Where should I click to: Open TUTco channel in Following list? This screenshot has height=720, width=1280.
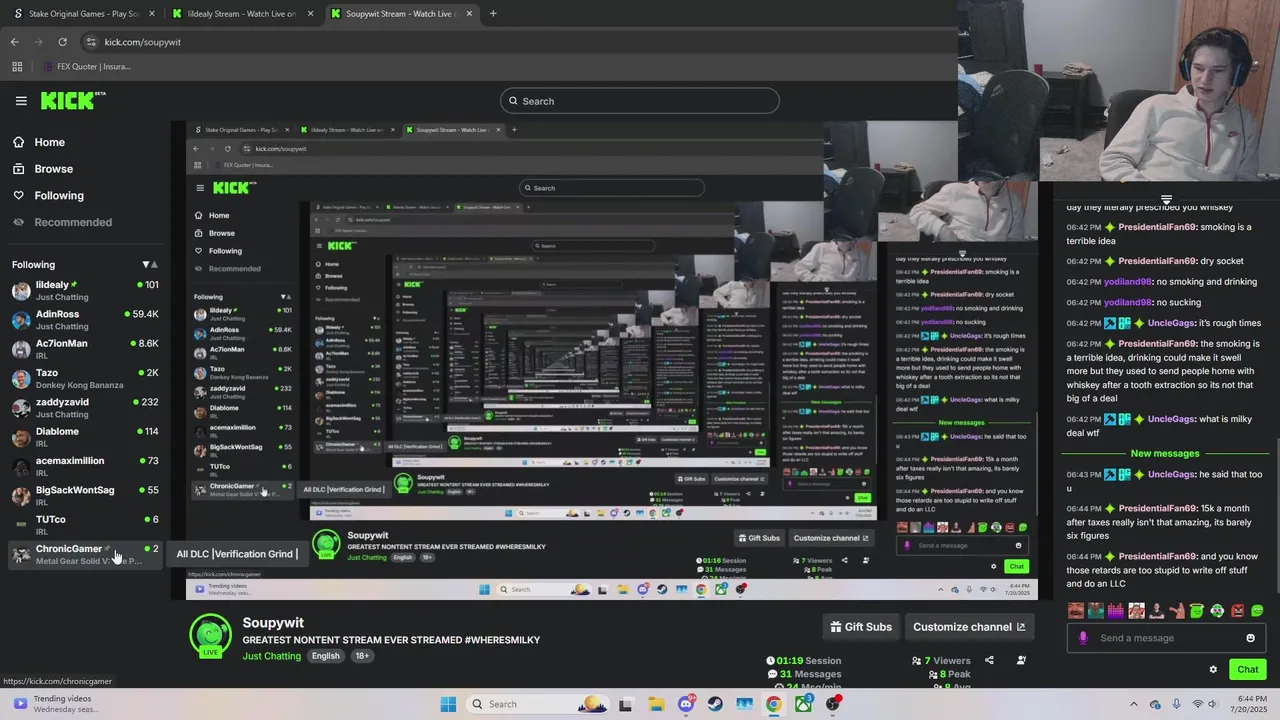pyautogui.click(x=85, y=525)
